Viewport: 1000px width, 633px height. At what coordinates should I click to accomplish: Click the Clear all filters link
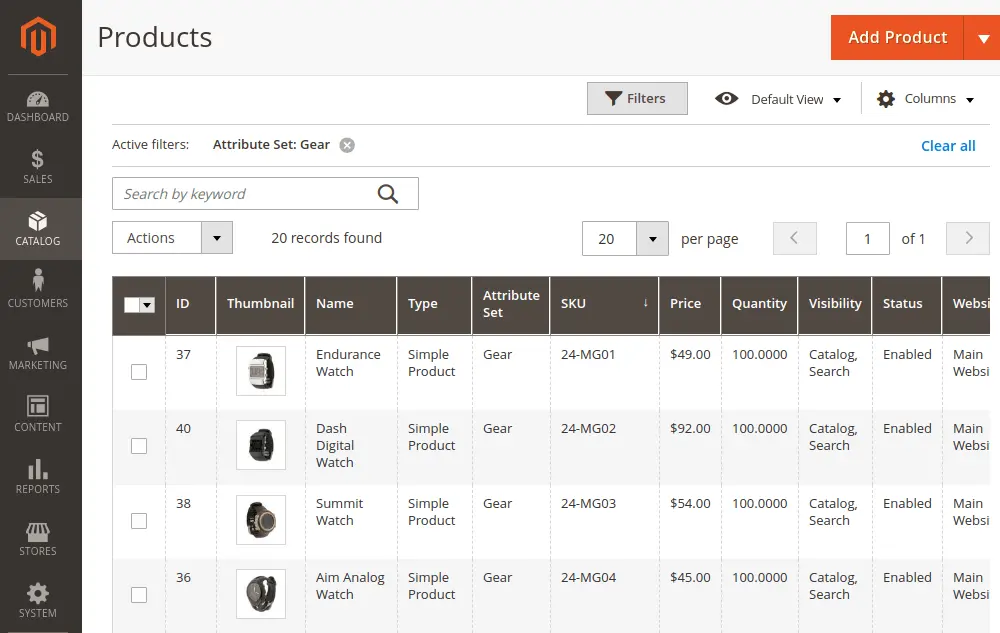(947, 145)
